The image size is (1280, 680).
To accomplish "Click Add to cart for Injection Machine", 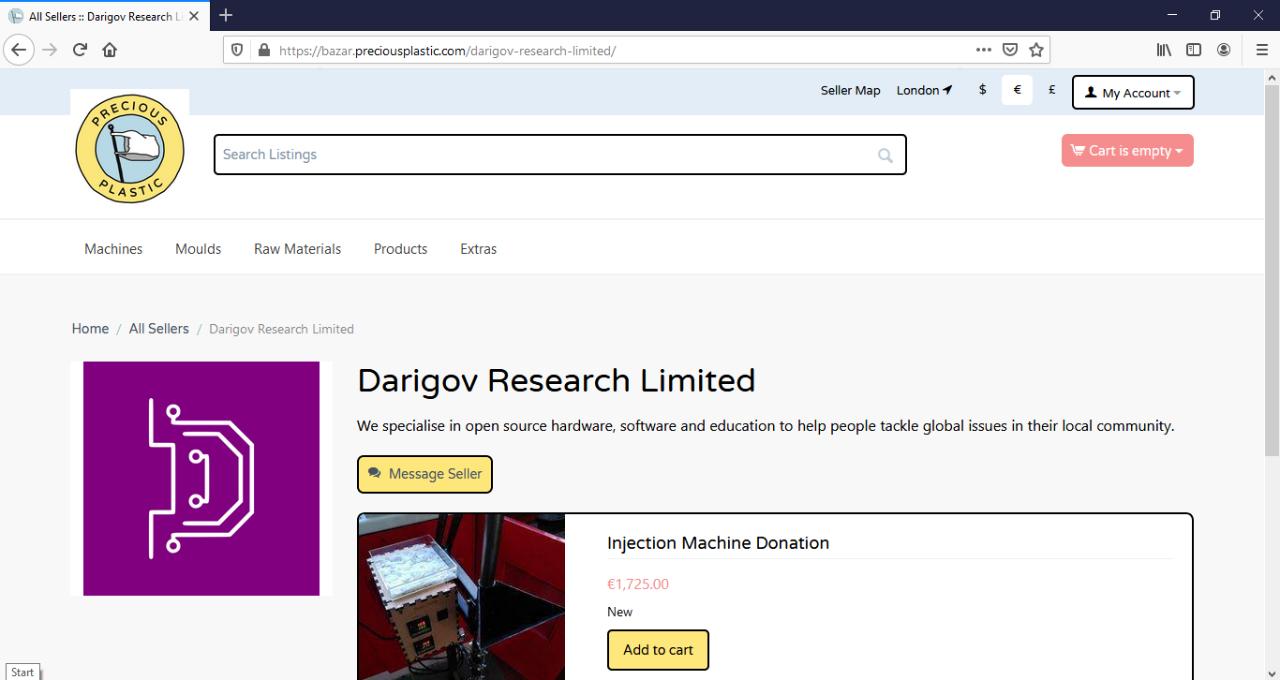I will [x=658, y=650].
